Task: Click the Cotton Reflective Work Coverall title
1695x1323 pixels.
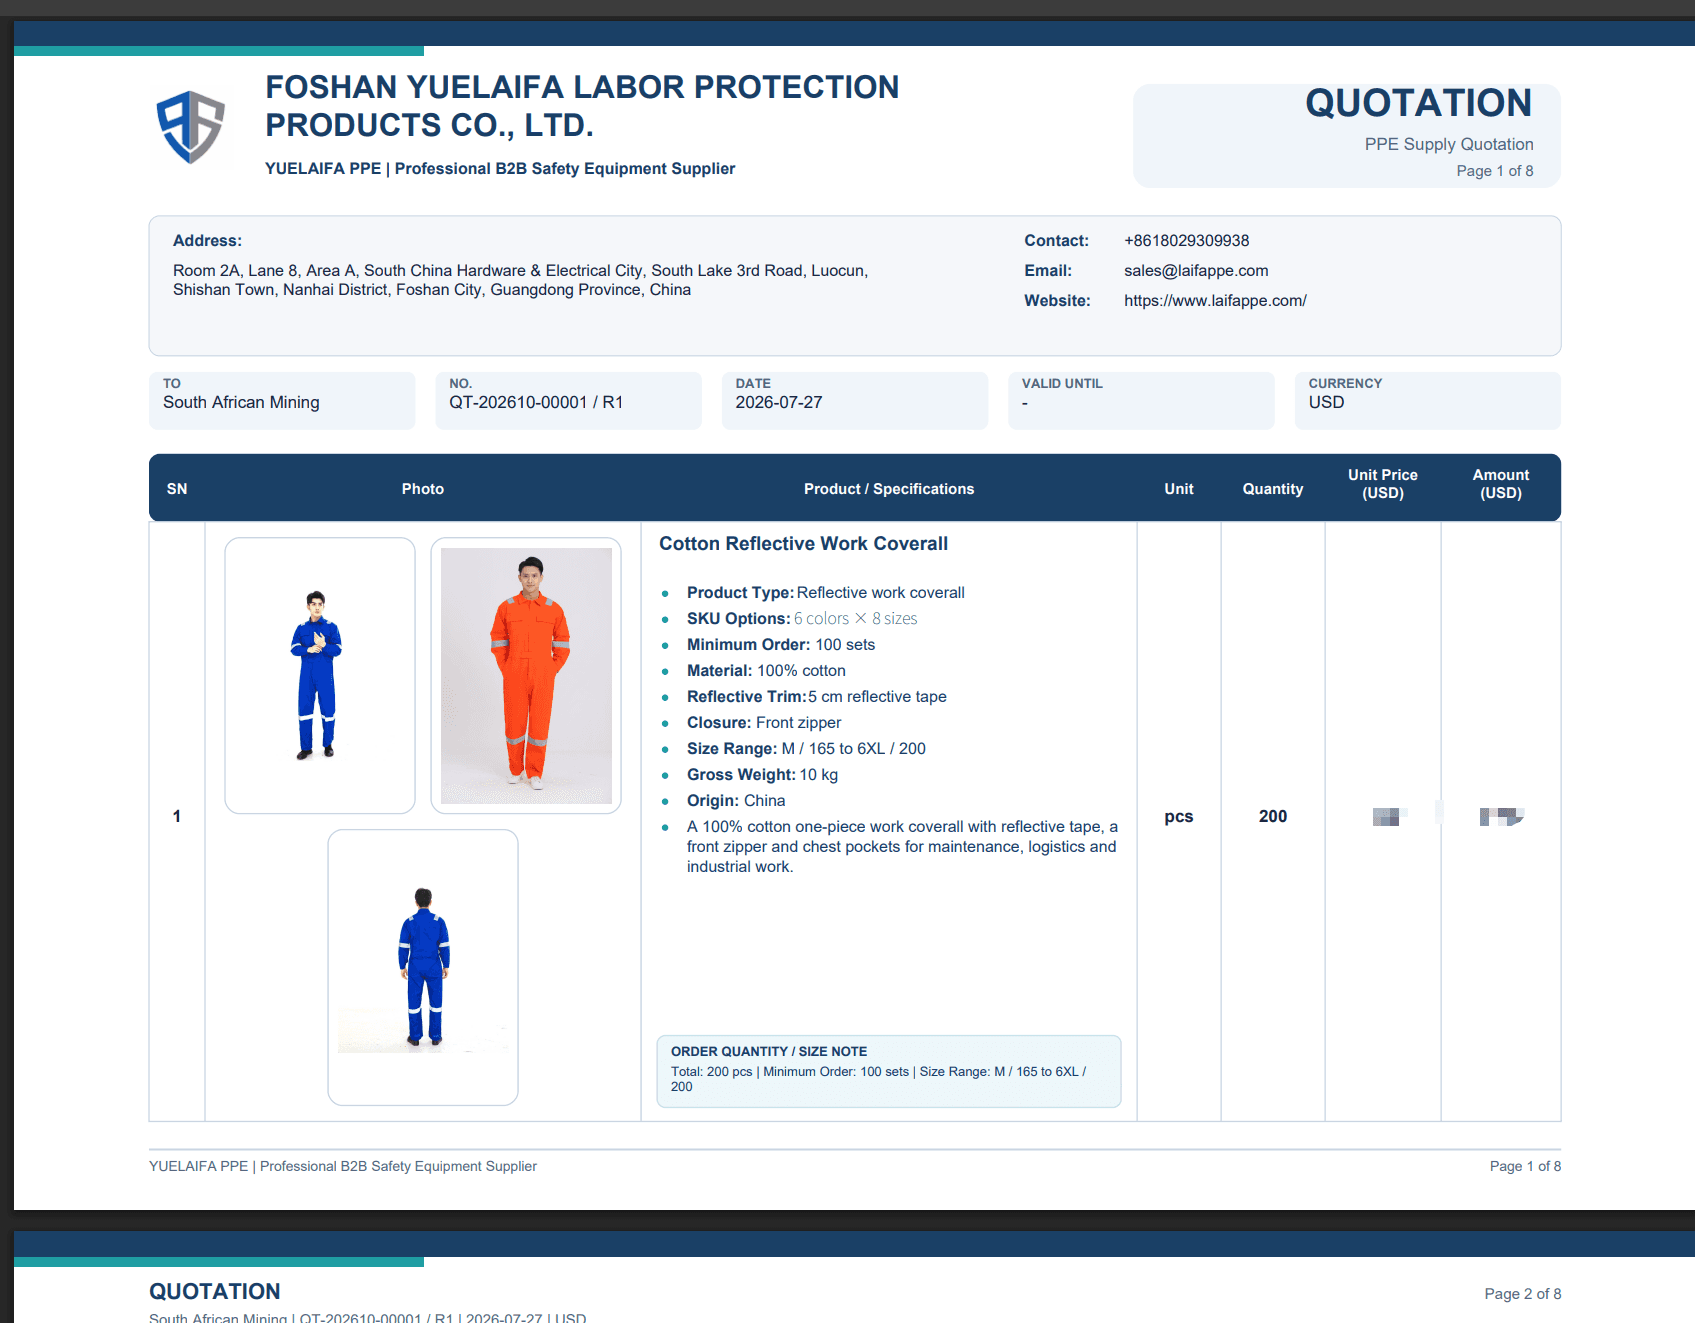Action: point(803,544)
